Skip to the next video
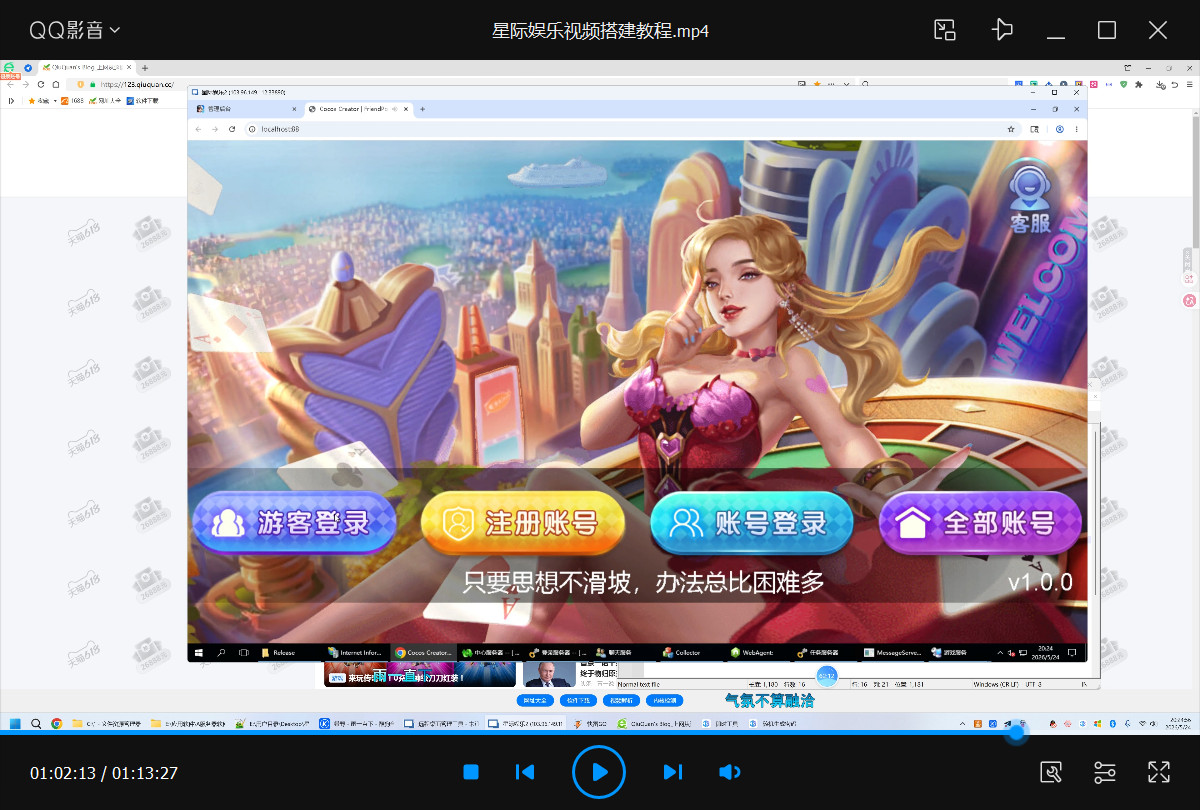The width and height of the screenshot is (1200, 810). [673, 772]
